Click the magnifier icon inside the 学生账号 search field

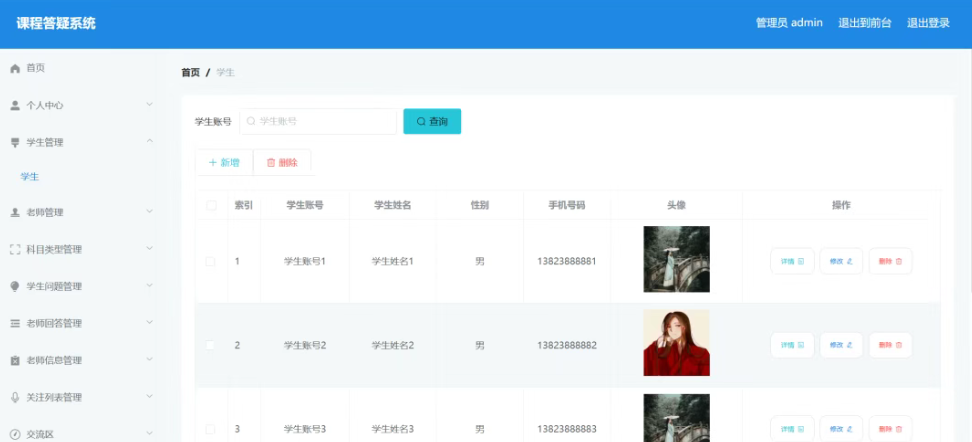(251, 122)
